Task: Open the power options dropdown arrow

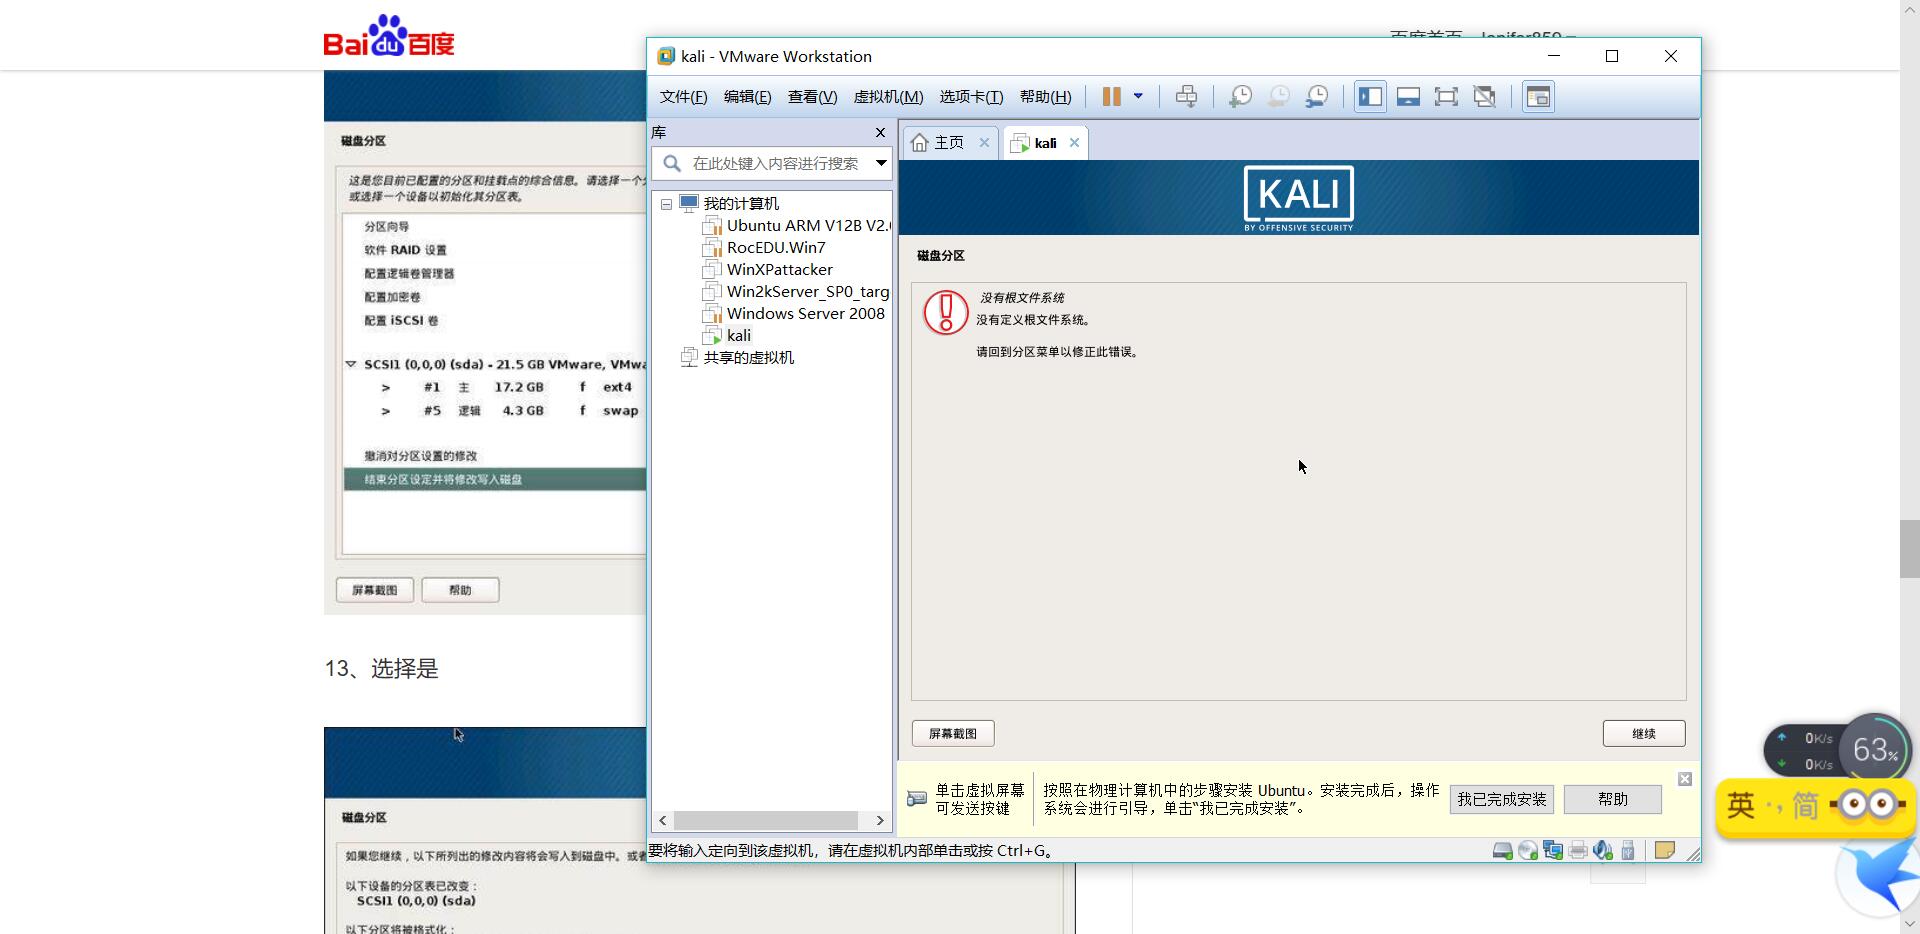Action: tap(1138, 97)
